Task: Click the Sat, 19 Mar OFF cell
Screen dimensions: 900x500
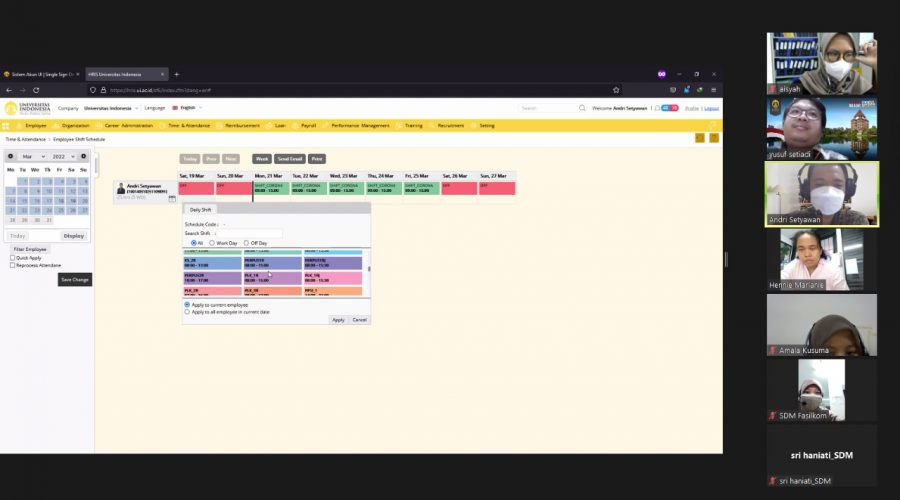Action: point(196,188)
